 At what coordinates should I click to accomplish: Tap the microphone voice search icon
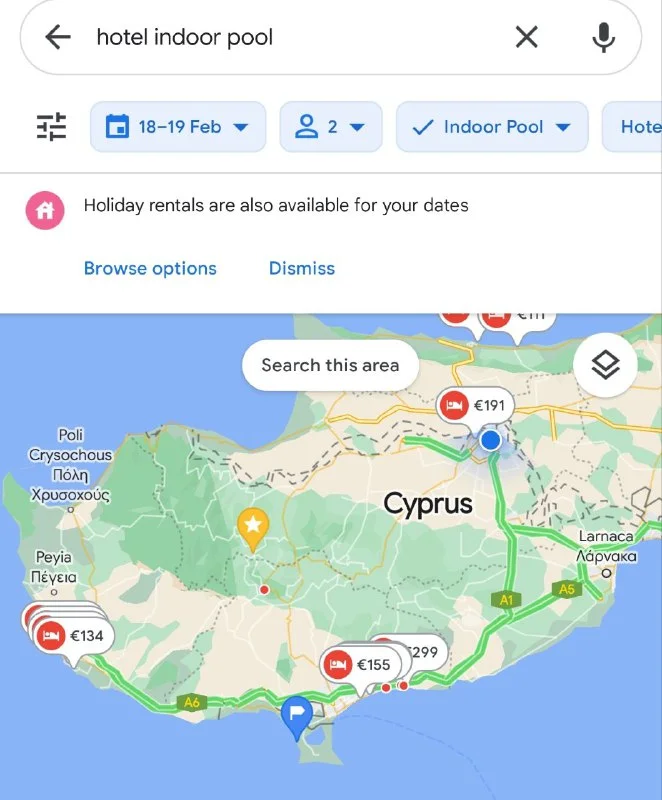[603, 37]
